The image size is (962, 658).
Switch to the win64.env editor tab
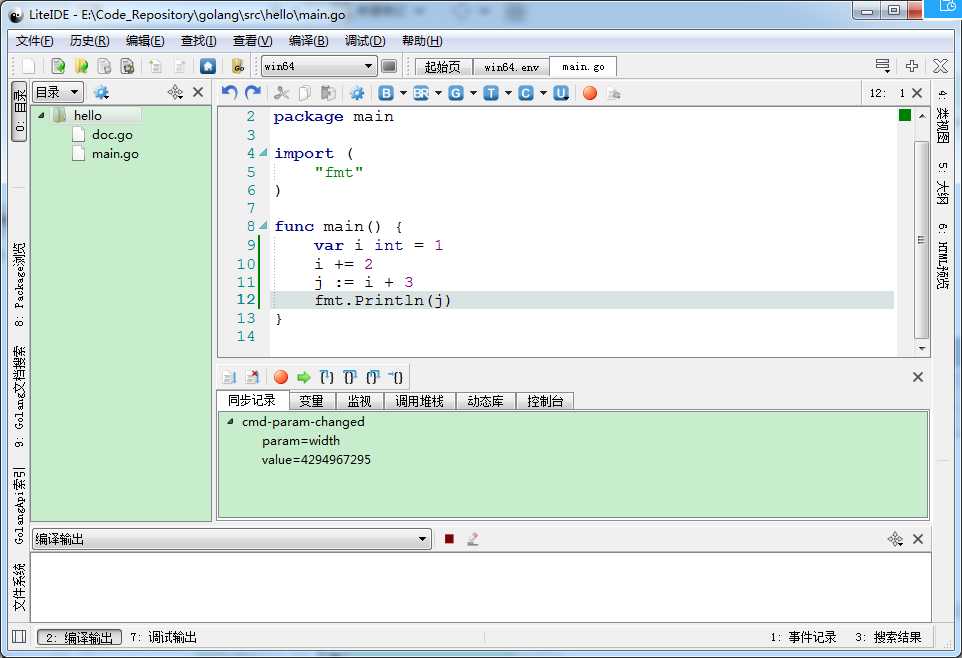[511, 66]
